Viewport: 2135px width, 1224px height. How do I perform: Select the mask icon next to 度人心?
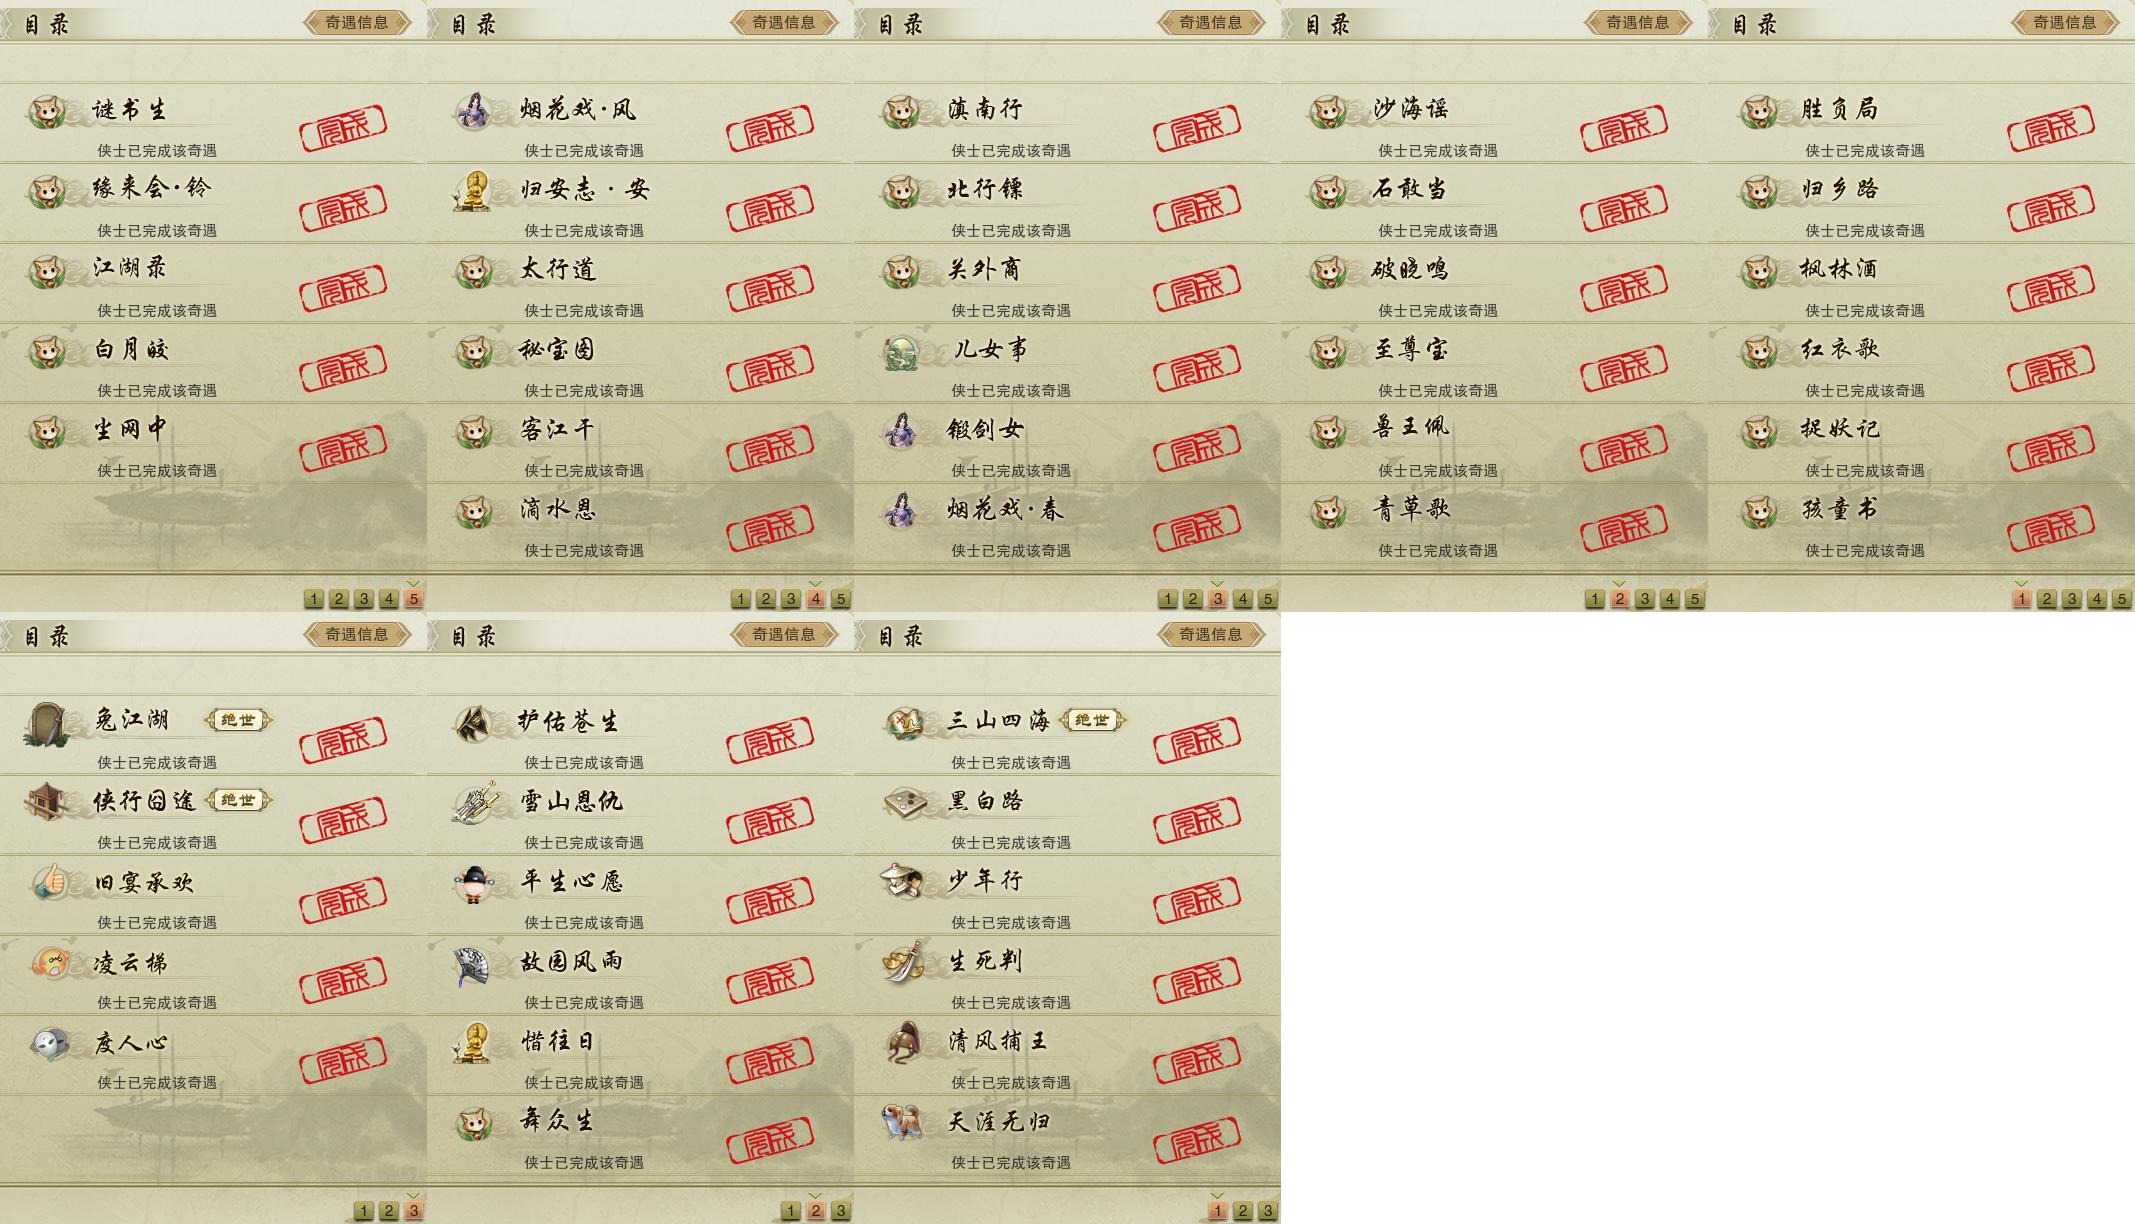(47, 1043)
